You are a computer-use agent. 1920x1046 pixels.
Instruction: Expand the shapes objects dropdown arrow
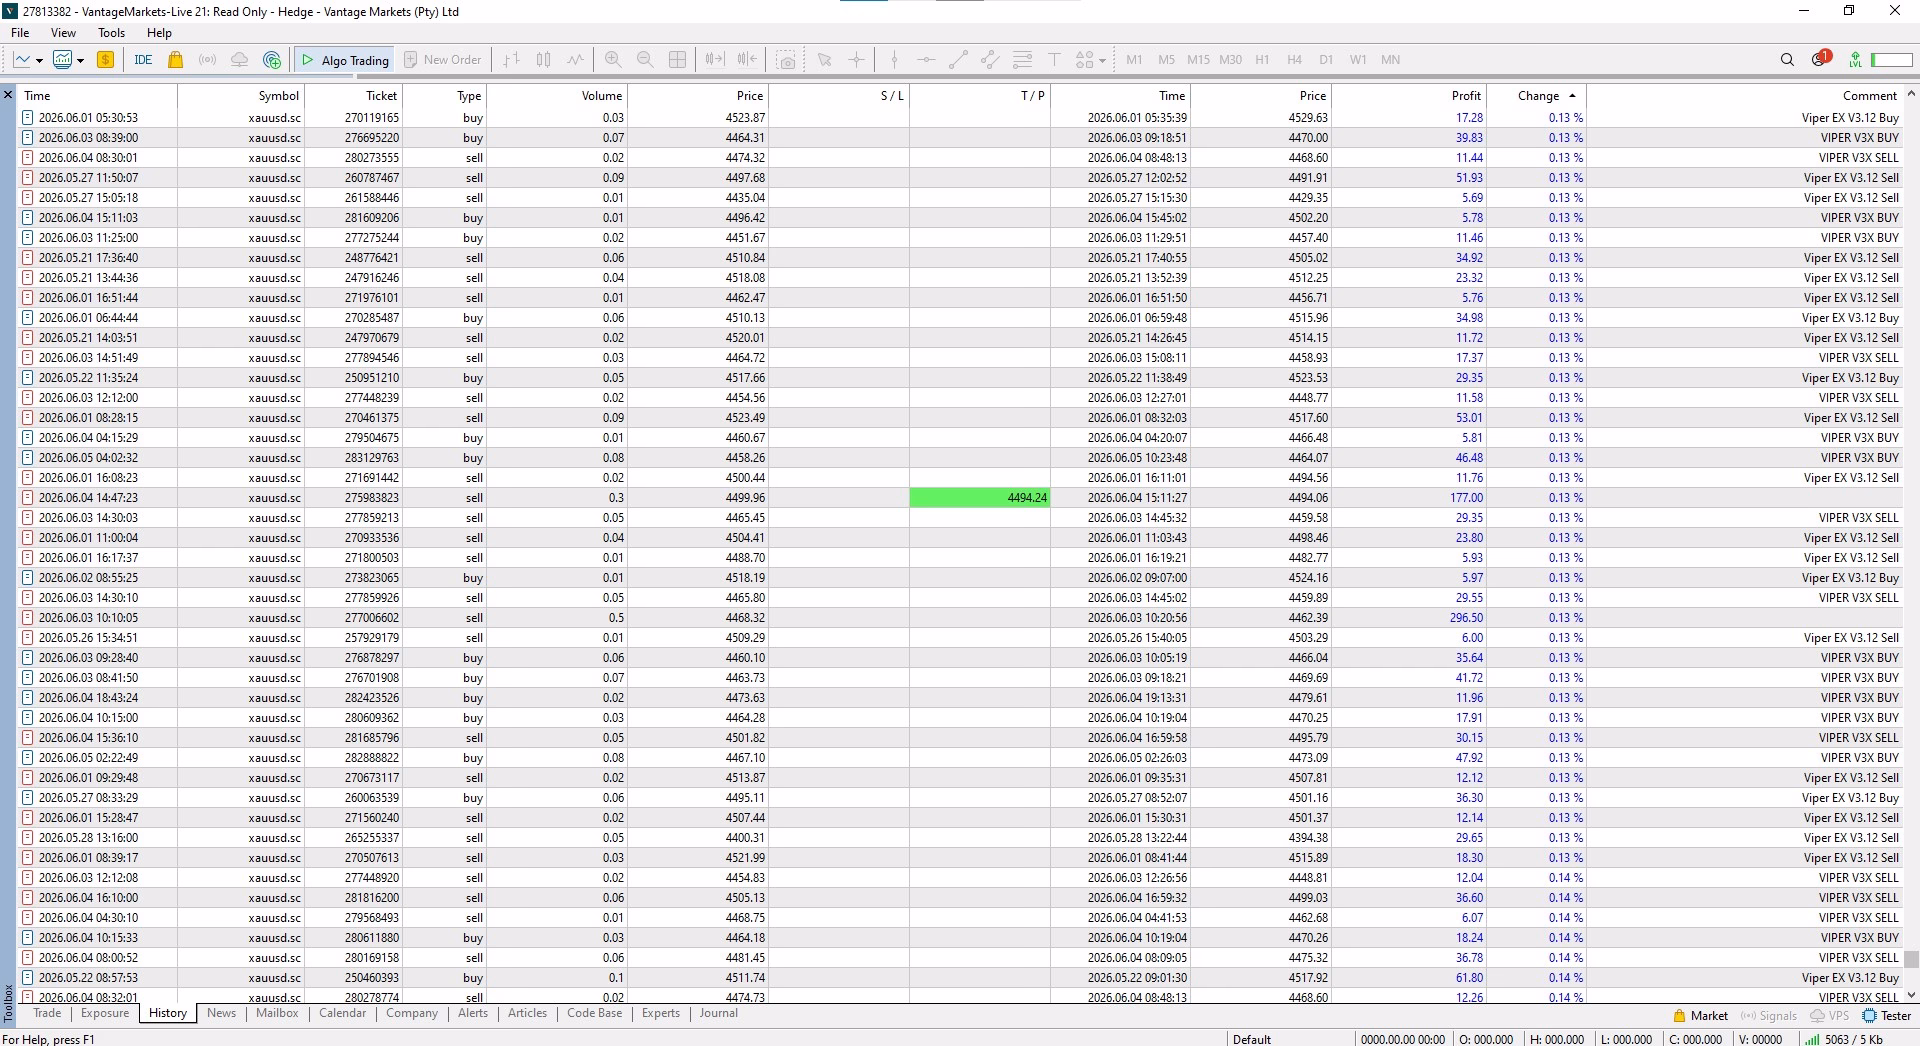(1102, 61)
